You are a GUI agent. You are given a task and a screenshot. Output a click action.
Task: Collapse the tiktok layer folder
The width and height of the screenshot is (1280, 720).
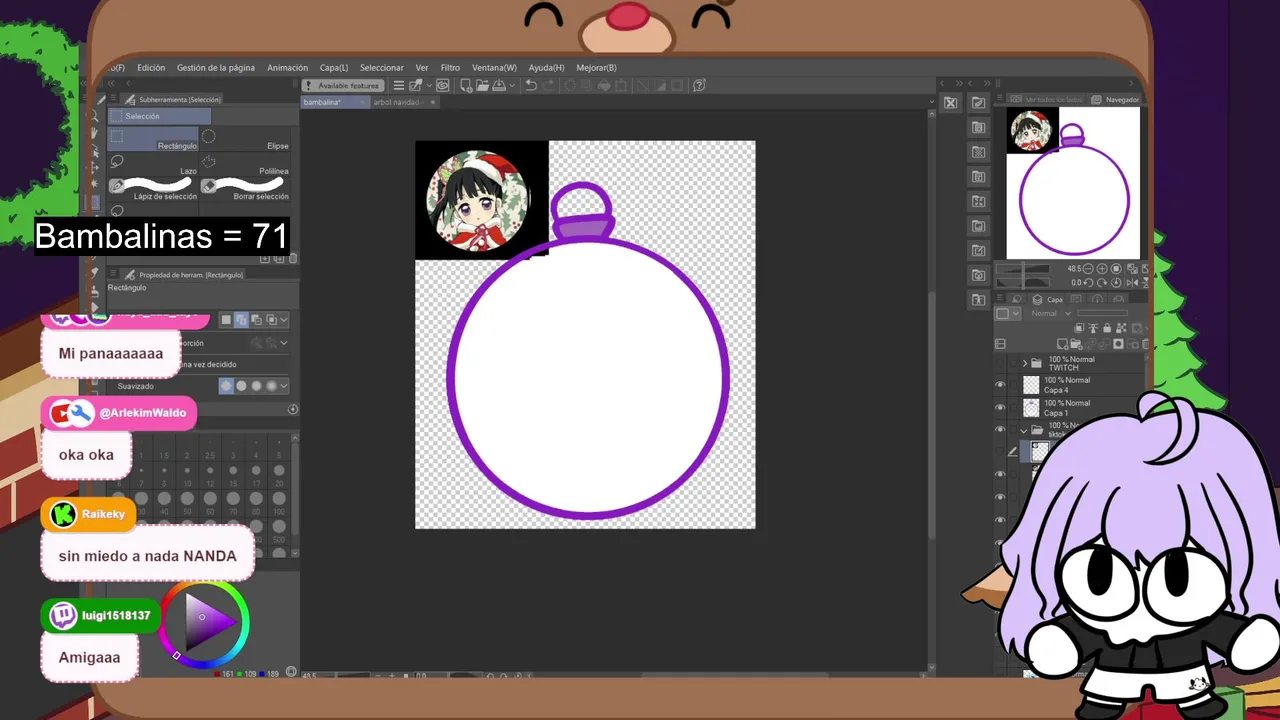[1024, 431]
